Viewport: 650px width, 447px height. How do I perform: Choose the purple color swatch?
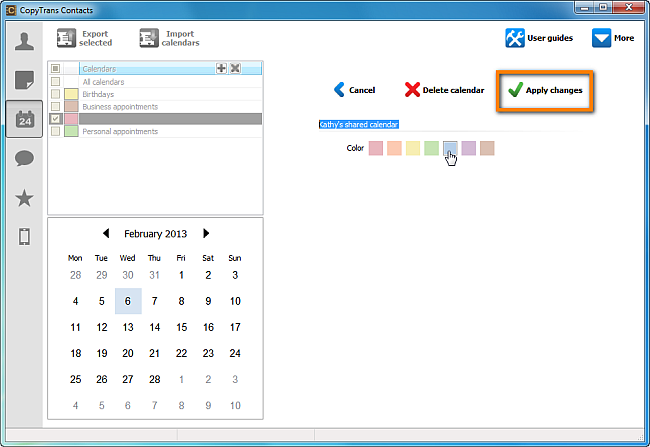[469, 148]
